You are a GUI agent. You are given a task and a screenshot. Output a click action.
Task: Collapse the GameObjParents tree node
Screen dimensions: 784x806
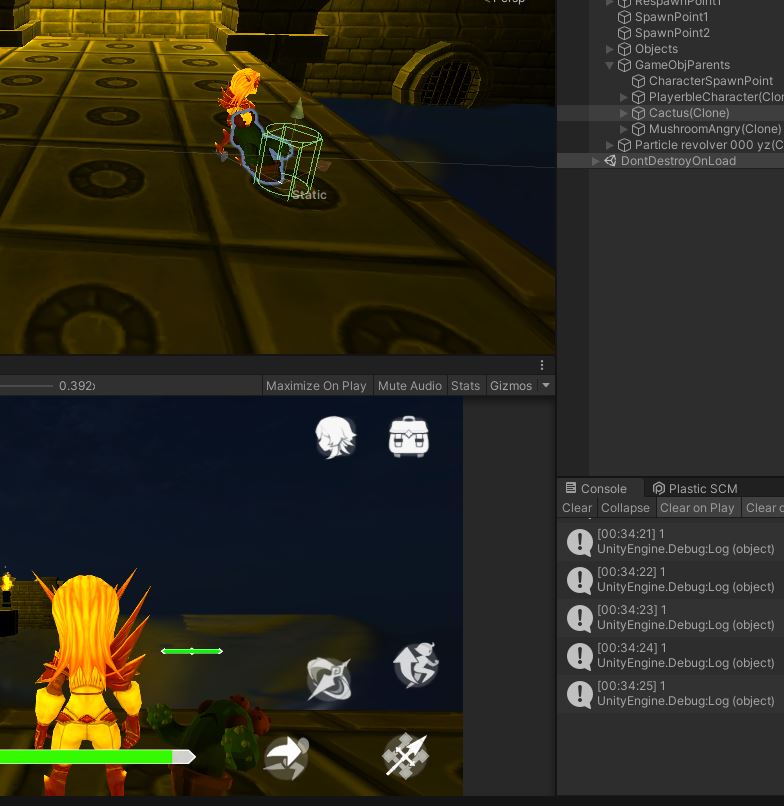[610, 65]
